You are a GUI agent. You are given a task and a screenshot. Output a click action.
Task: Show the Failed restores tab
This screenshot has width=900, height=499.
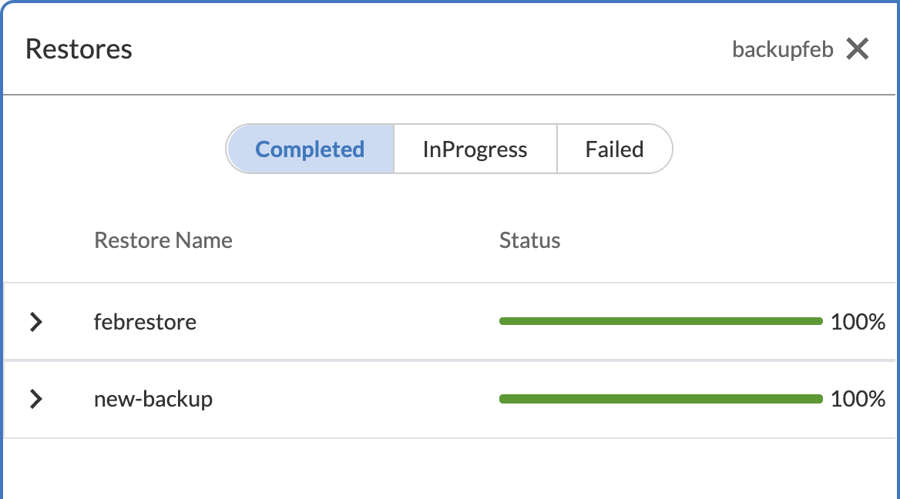click(x=614, y=150)
